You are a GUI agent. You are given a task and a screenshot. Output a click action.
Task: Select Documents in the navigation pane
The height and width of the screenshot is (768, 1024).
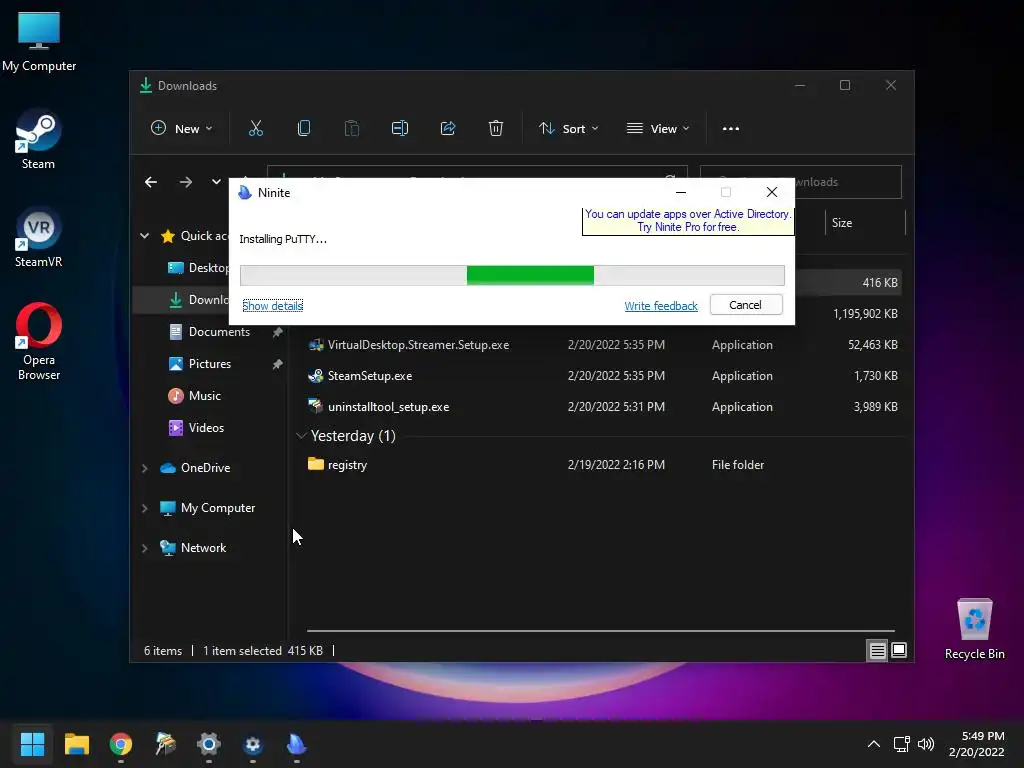pyautogui.click(x=219, y=332)
